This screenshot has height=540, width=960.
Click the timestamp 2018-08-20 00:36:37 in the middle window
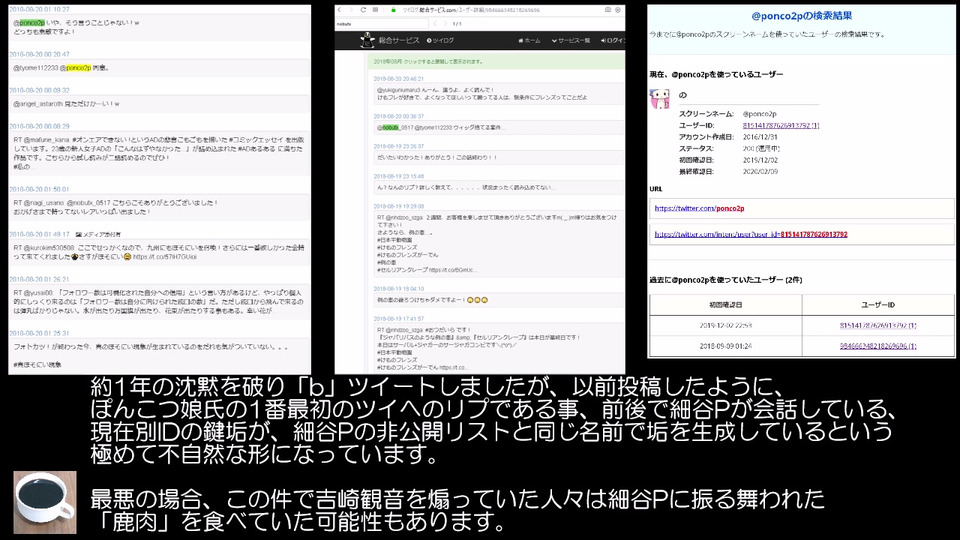tap(399, 116)
